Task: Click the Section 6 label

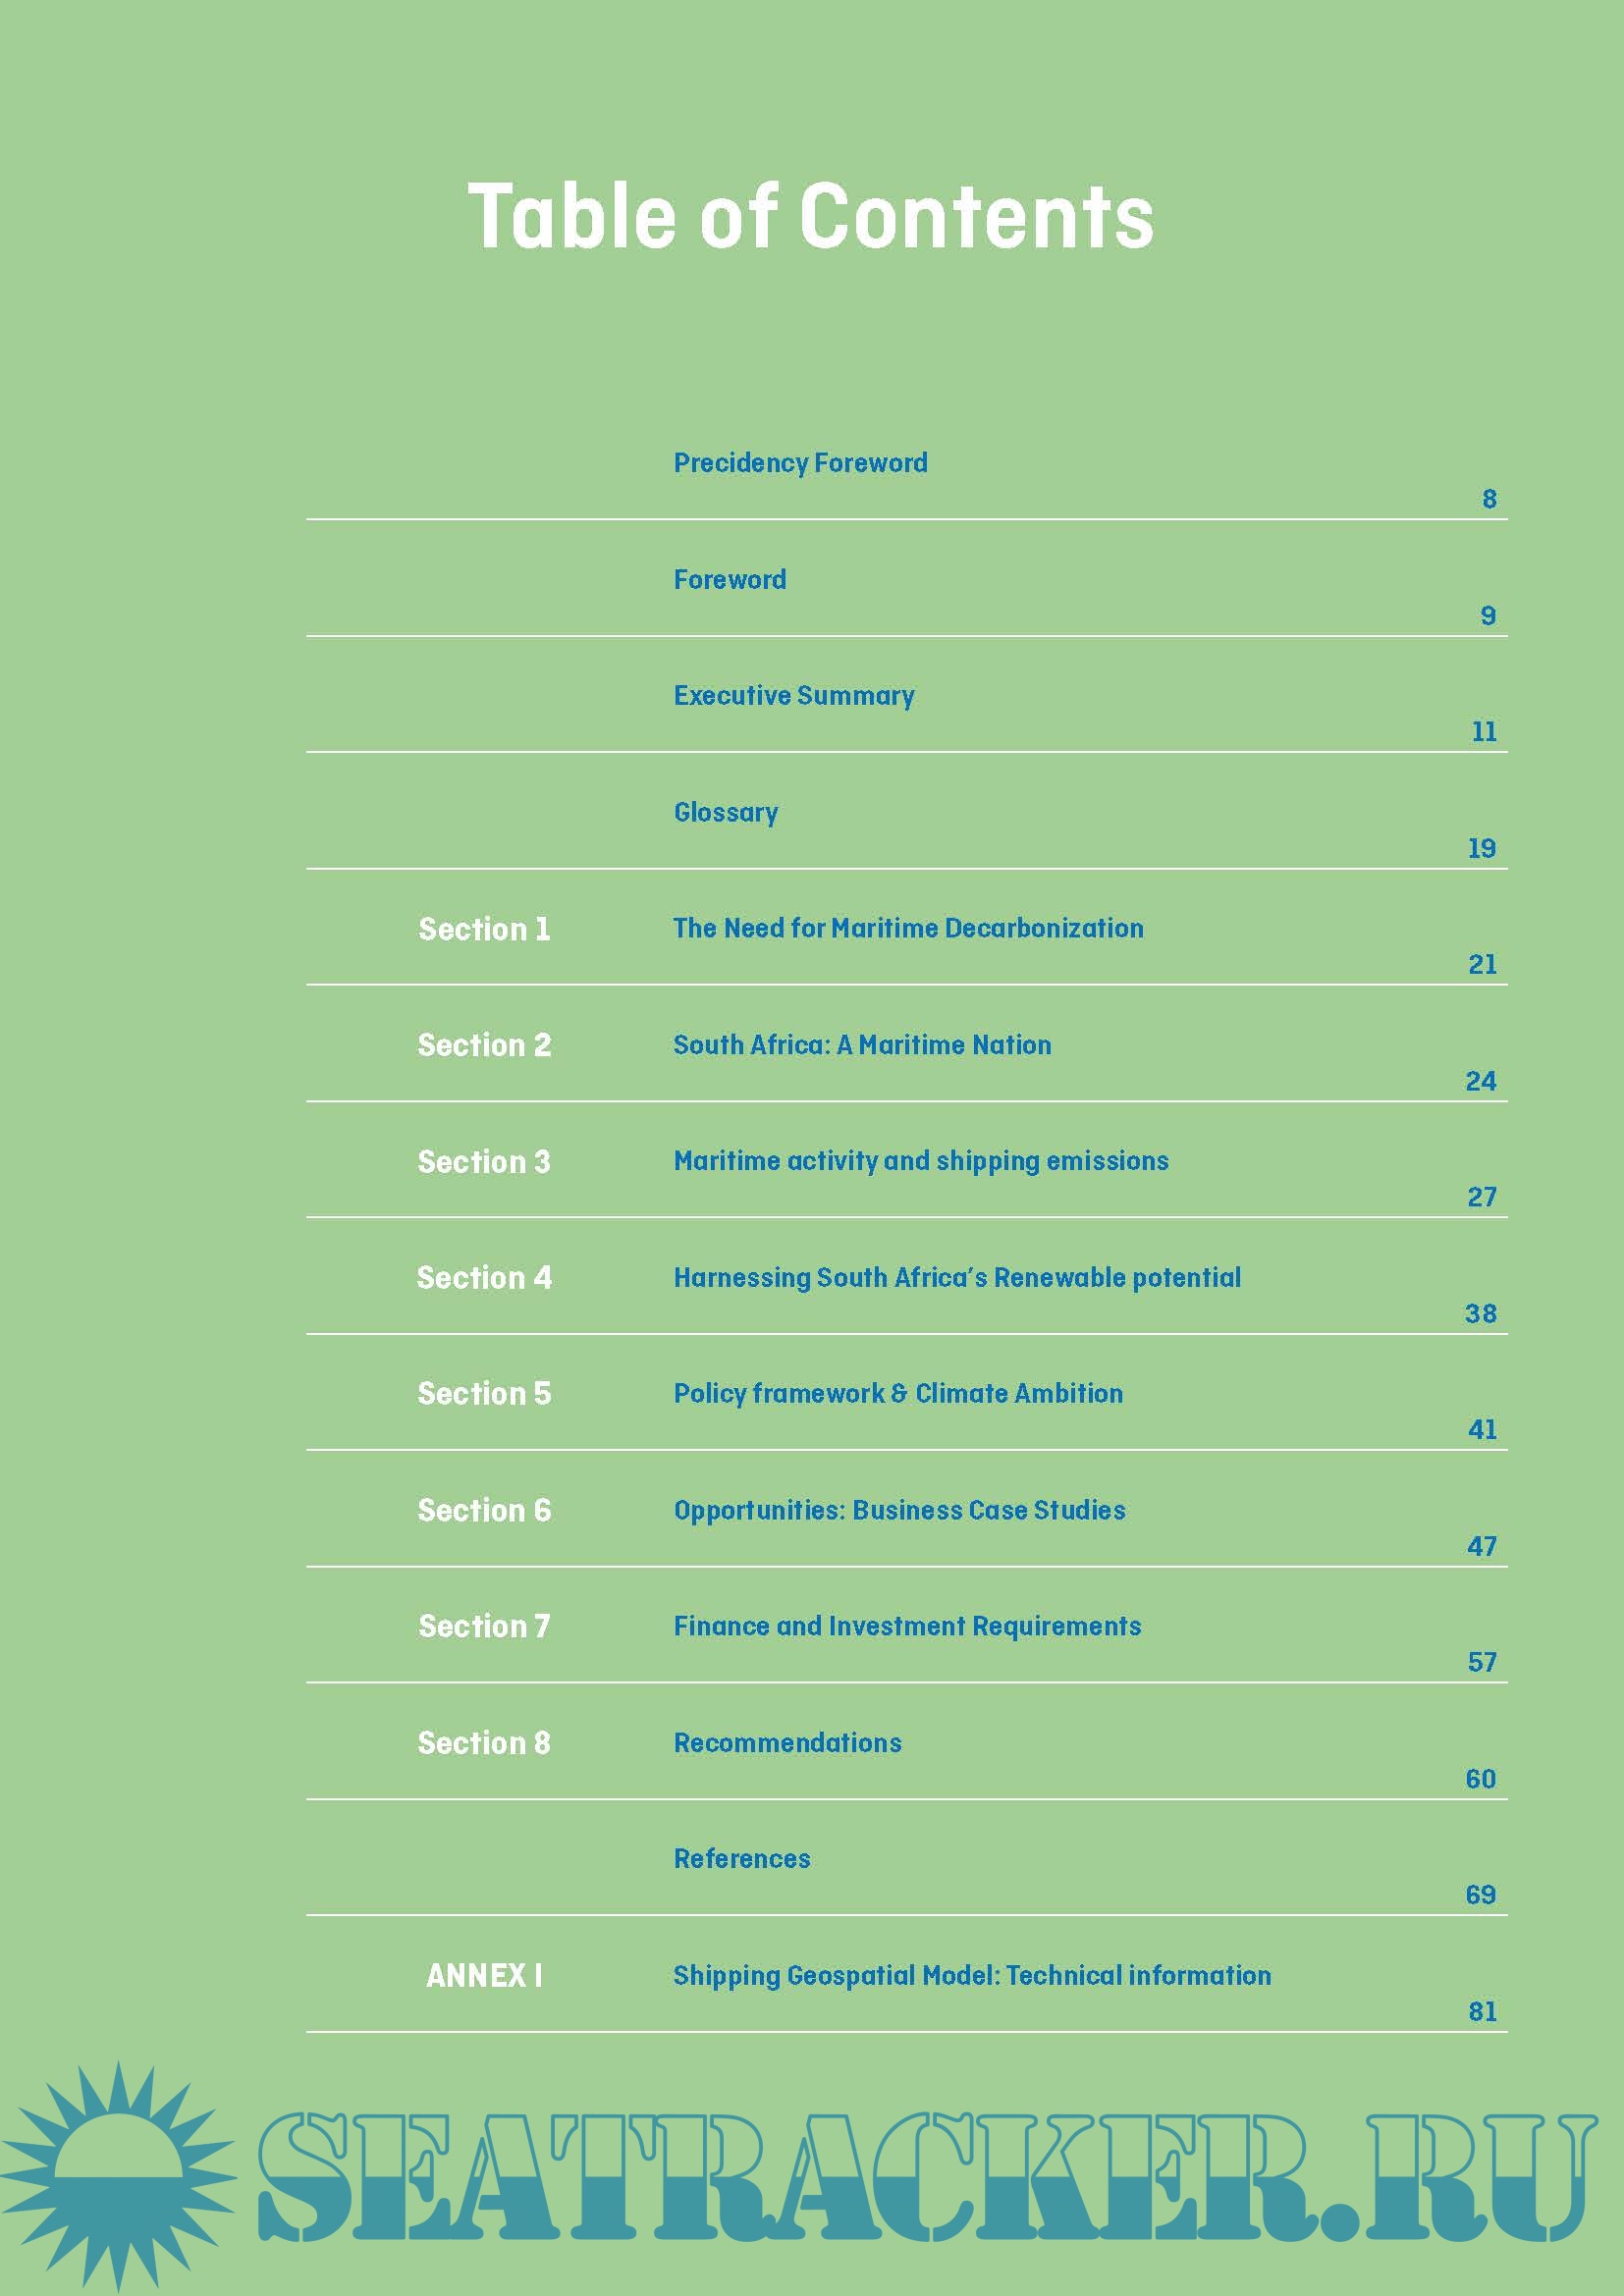Action: pos(484,1510)
